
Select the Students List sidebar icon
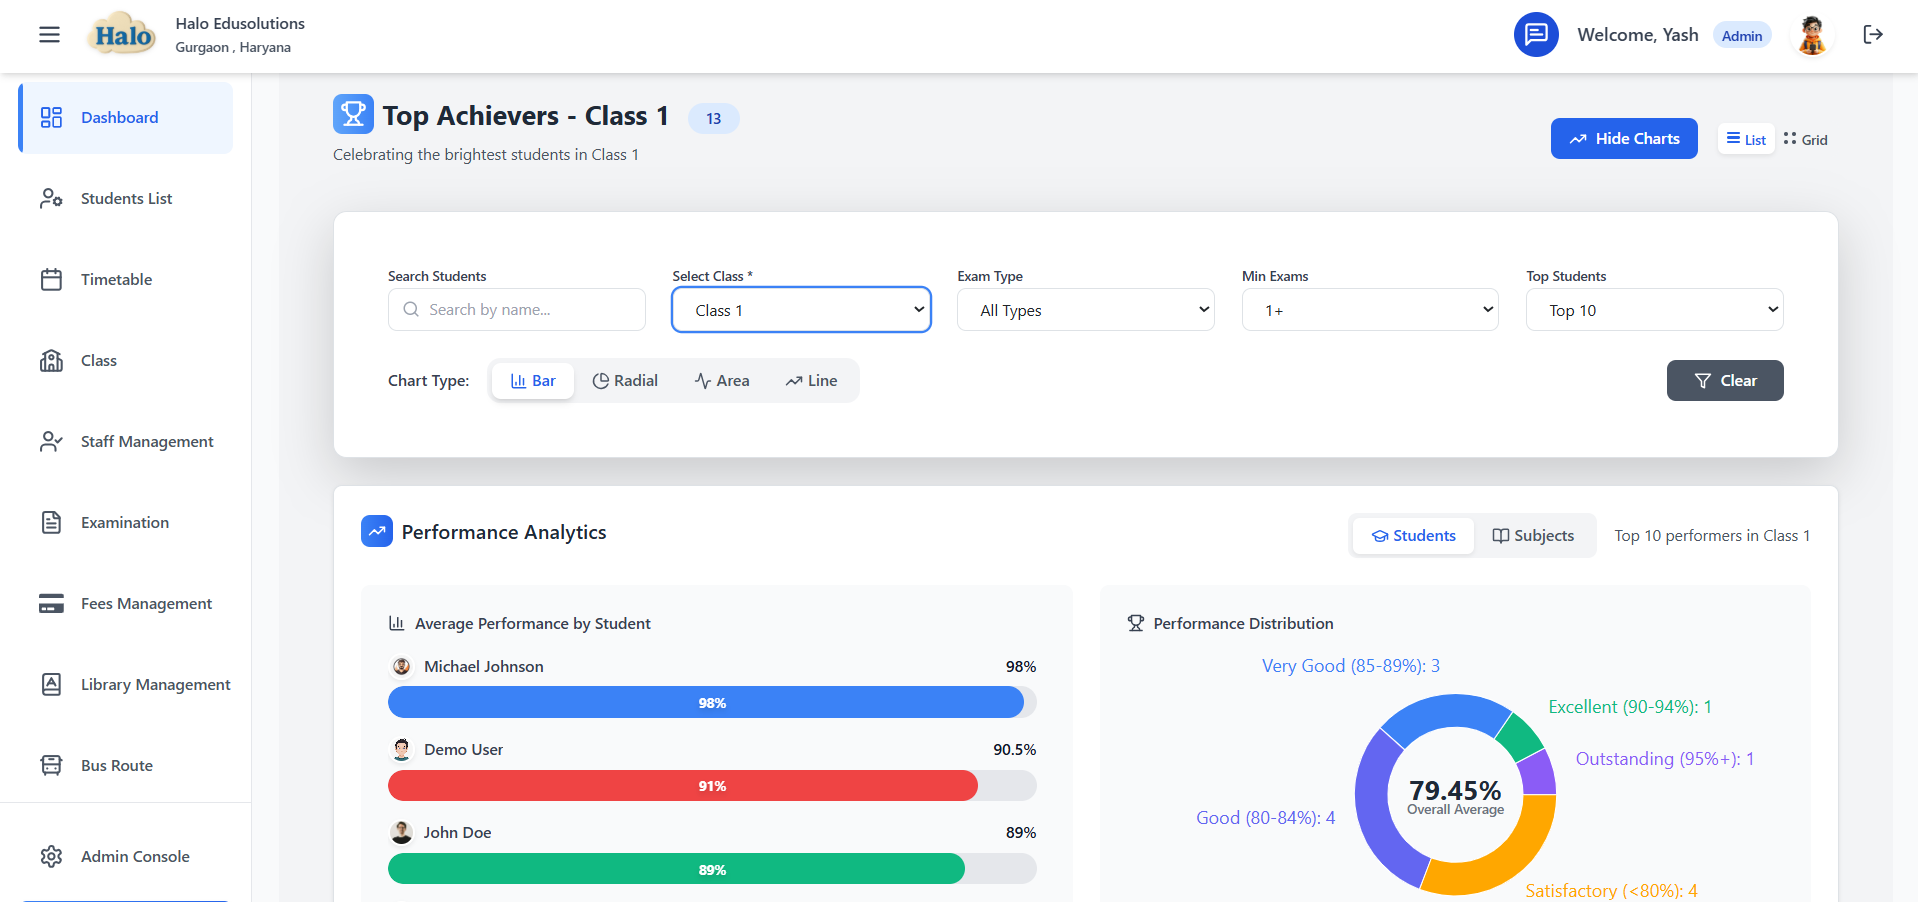pyautogui.click(x=52, y=198)
